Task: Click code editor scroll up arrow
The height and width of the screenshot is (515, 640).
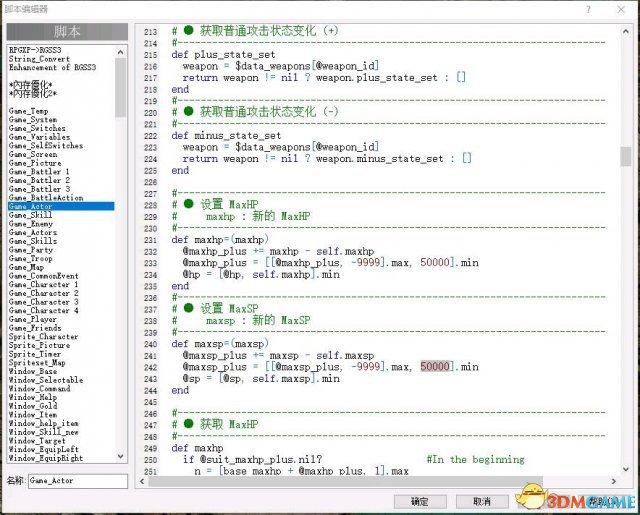Action: point(625,31)
